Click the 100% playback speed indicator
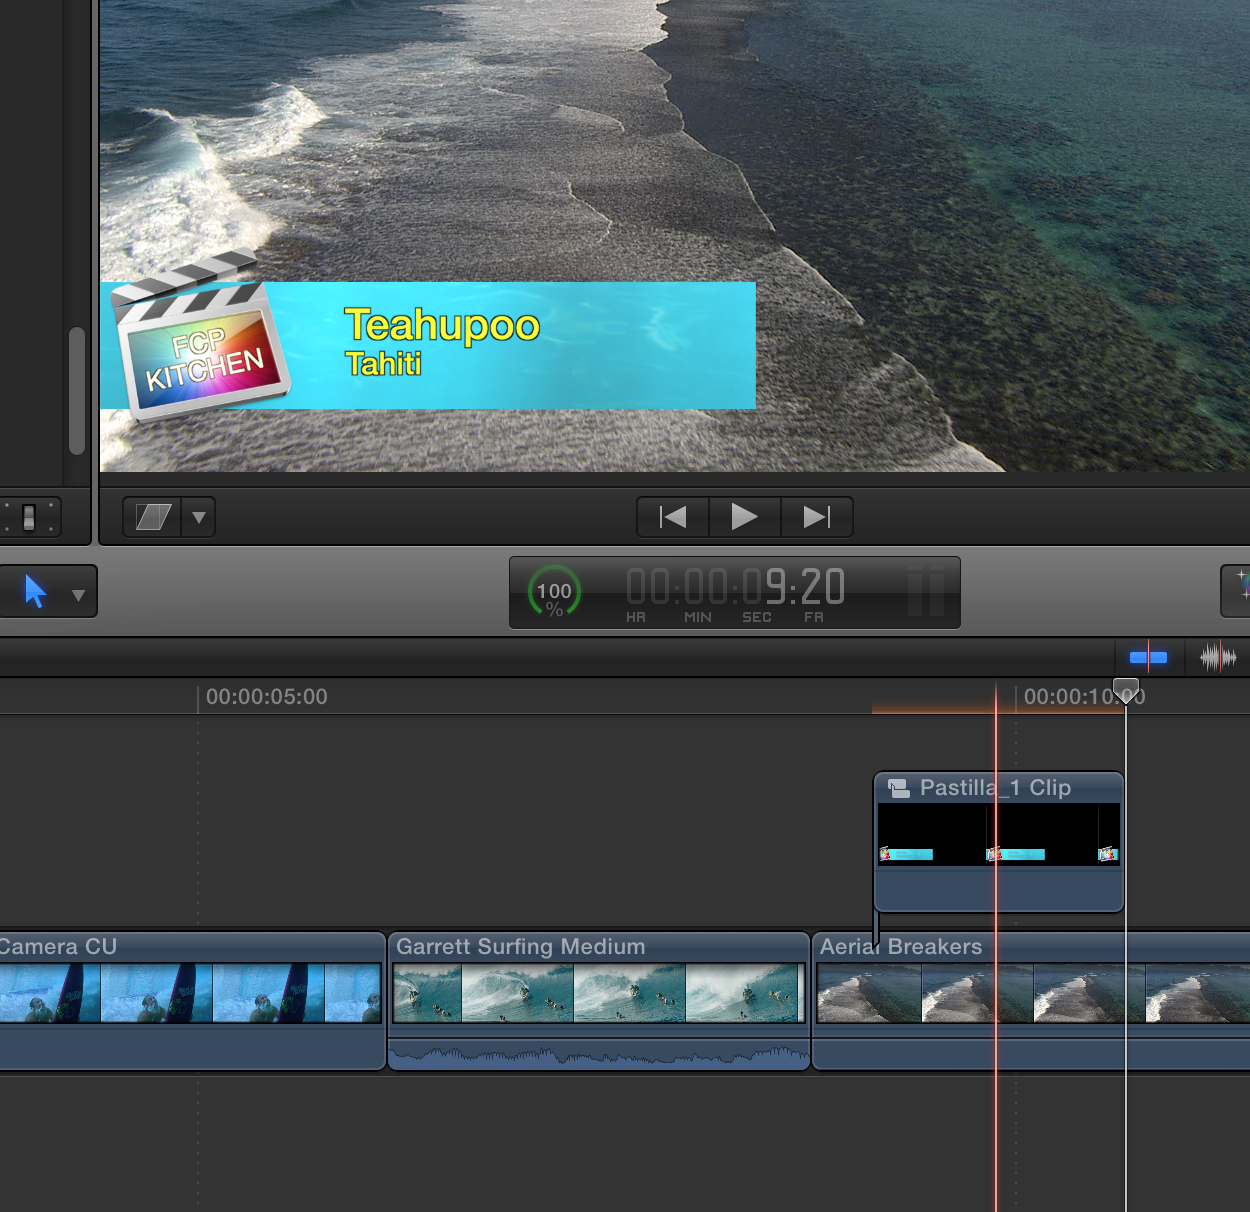This screenshot has height=1212, width=1250. point(553,592)
